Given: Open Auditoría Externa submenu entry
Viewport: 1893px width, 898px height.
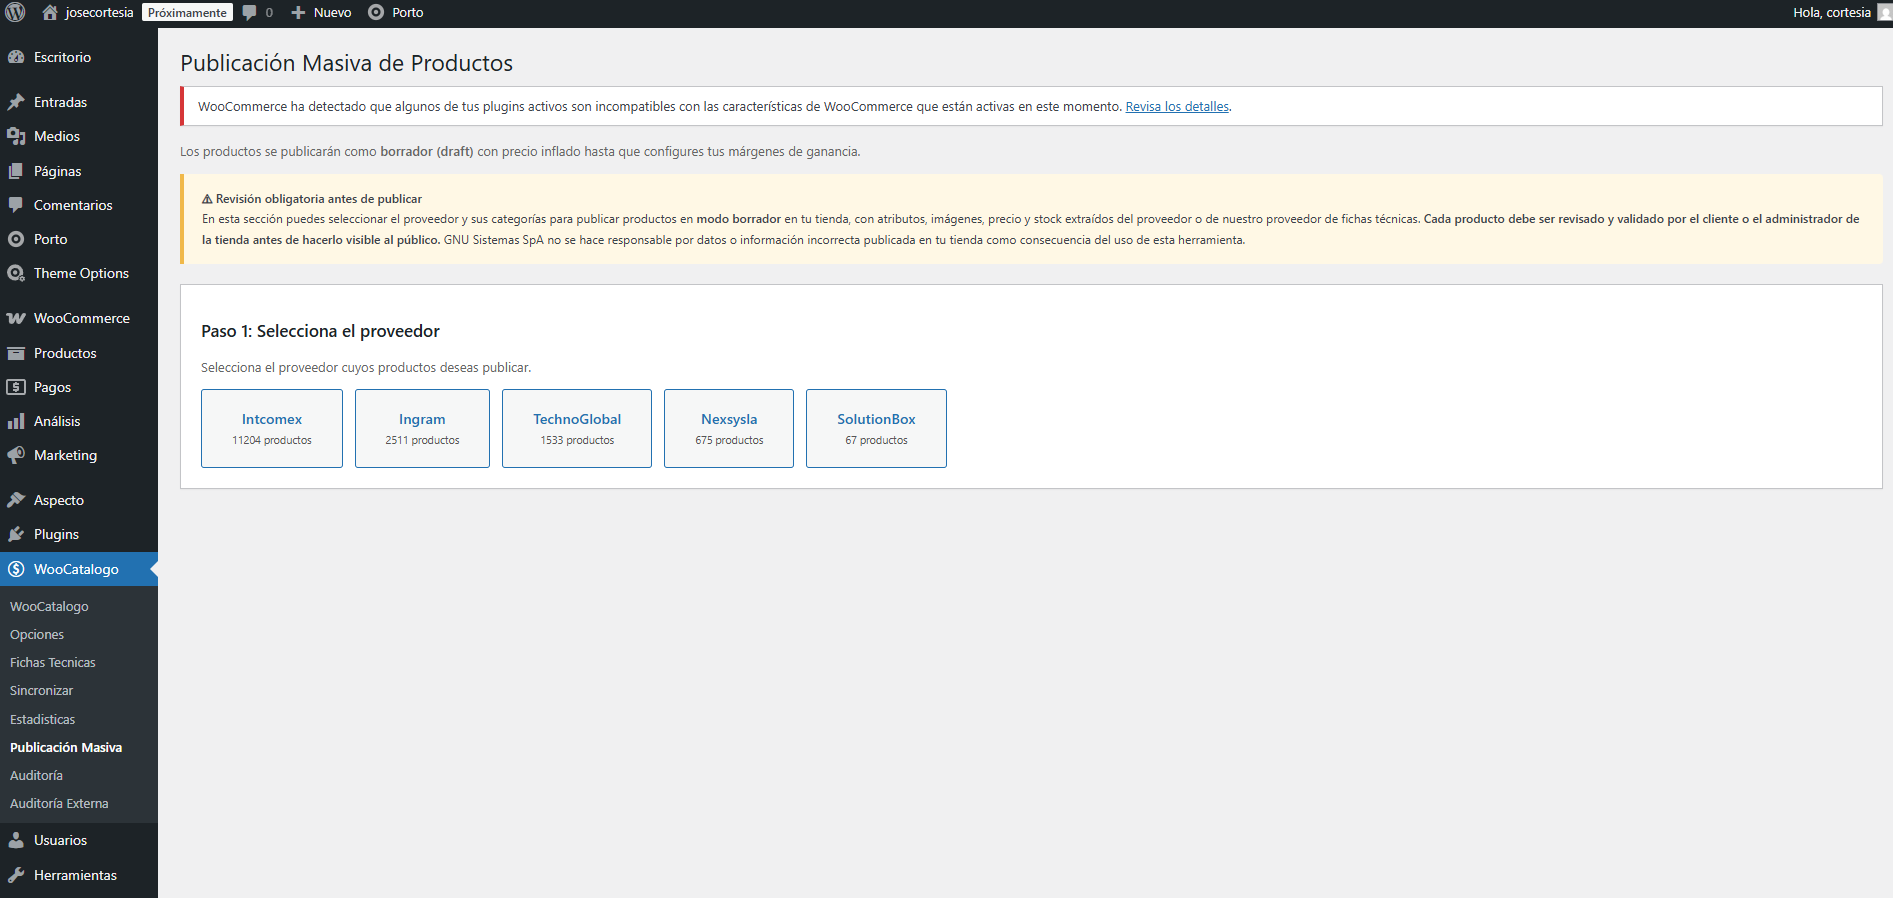Looking at the screenshot, I should point(59,804).
